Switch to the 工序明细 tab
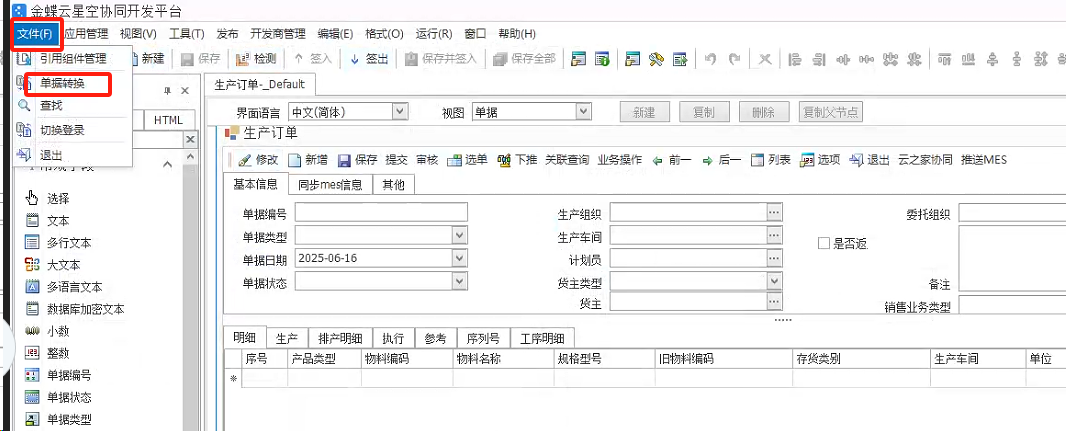 point(542,338)
